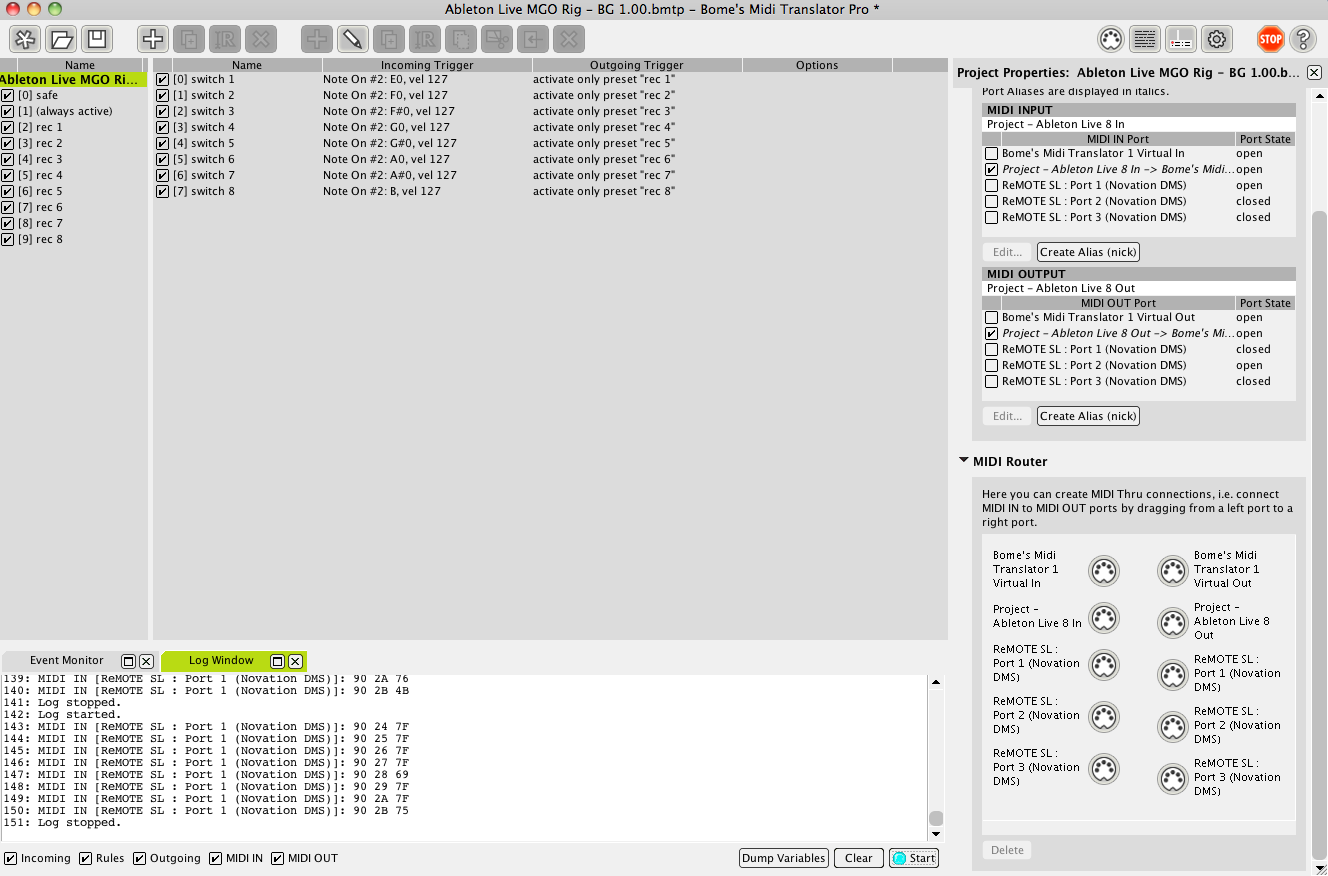1328x876 pixels.
Task: Click the rename translator icon
Action: point(425,39)
